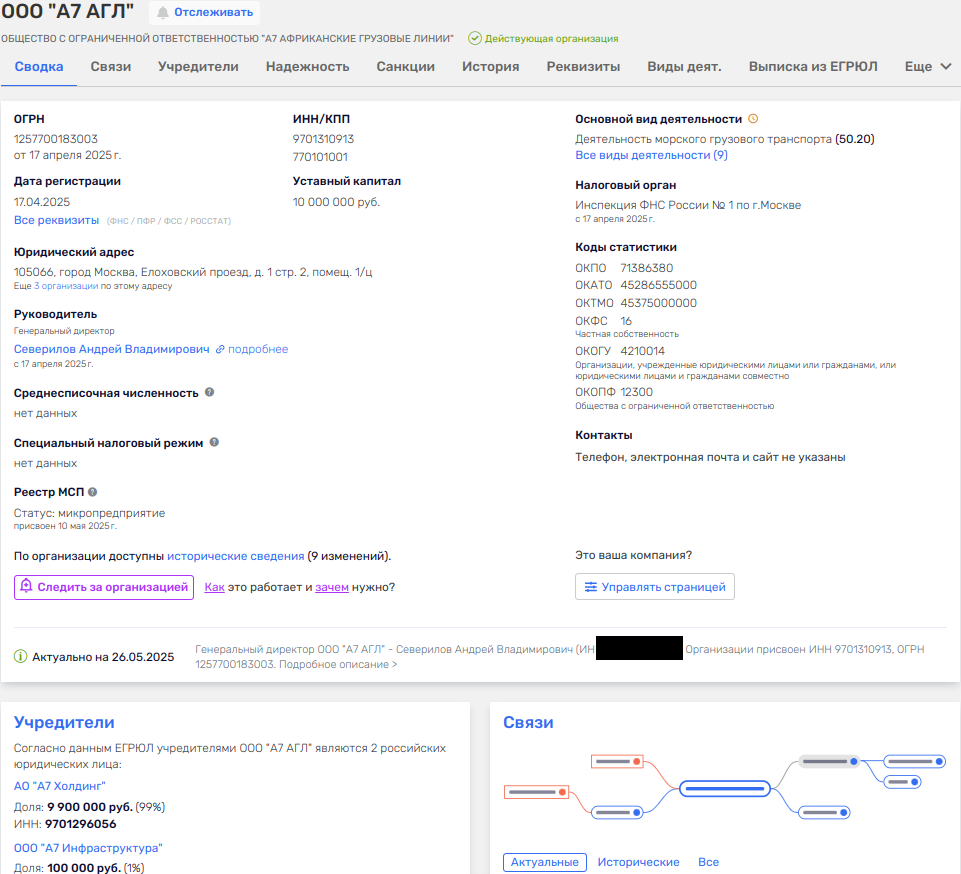Image resolution: width=961 pixels, height=874 pixels.
Task: Open the help icon beside Реестр МСП
Action: pyautogui.click(x=93, y=492)
